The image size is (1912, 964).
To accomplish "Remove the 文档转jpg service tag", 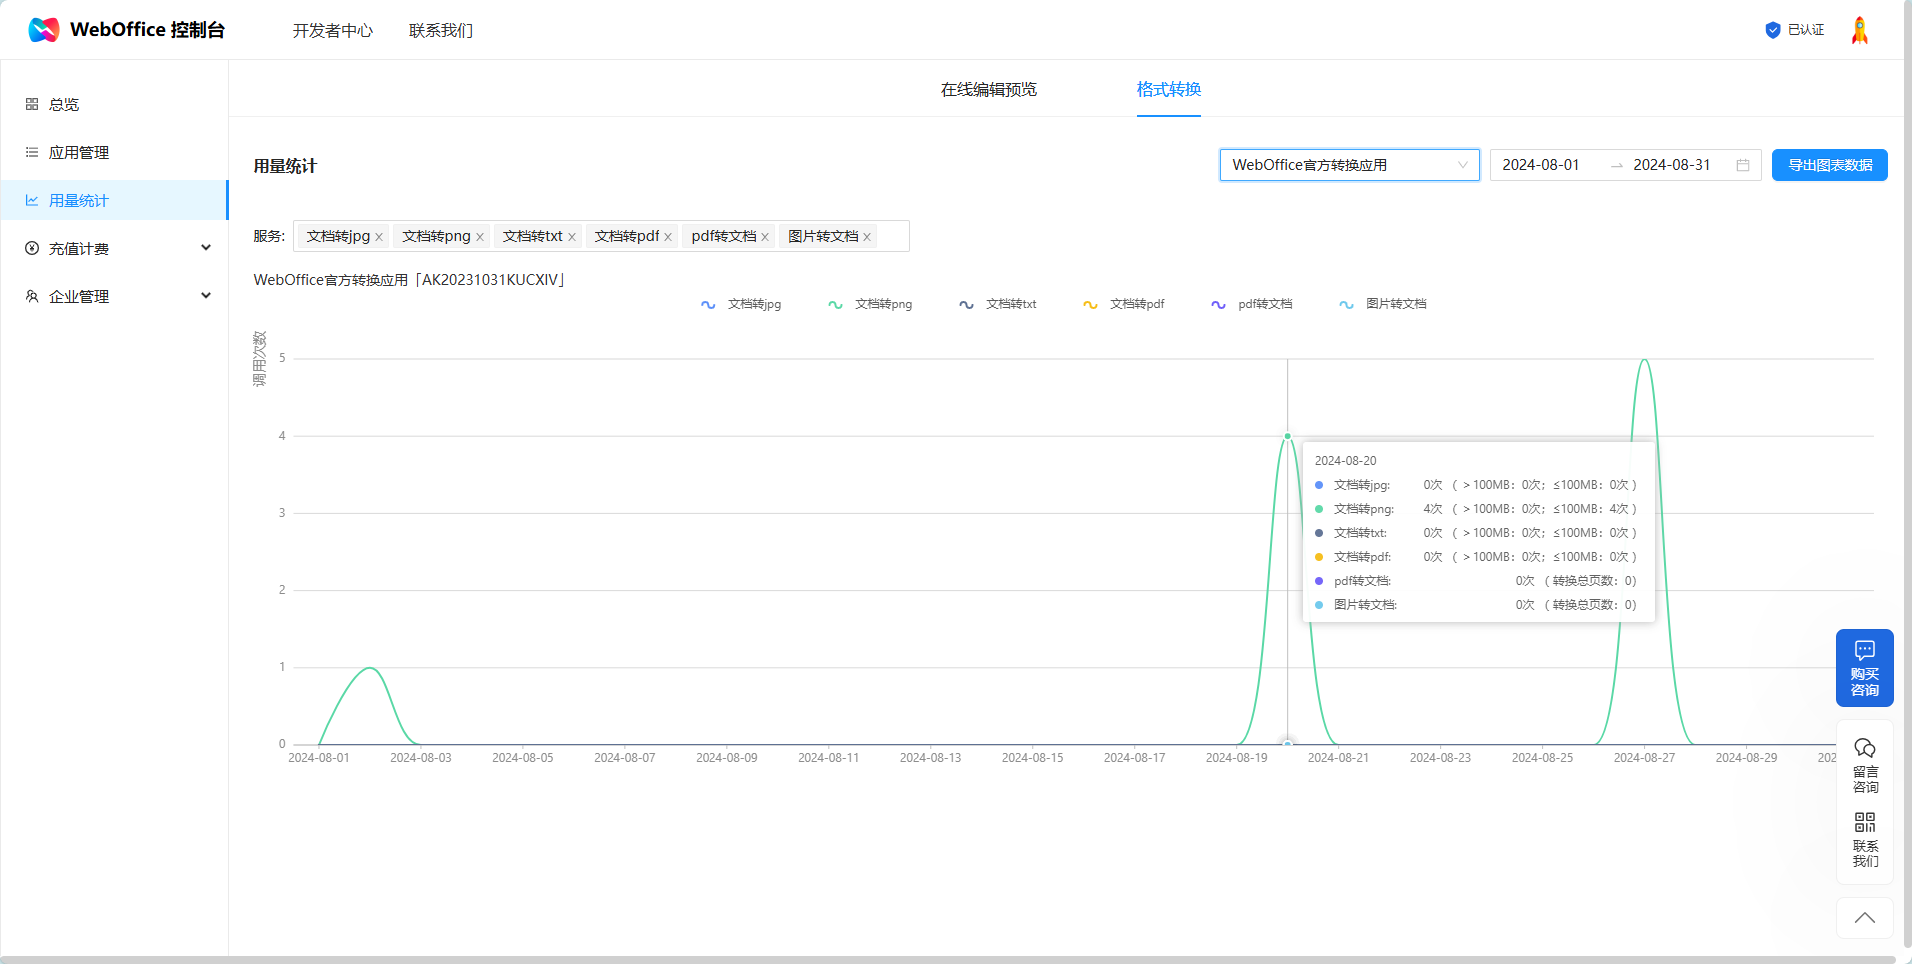I will coord(379,237).
